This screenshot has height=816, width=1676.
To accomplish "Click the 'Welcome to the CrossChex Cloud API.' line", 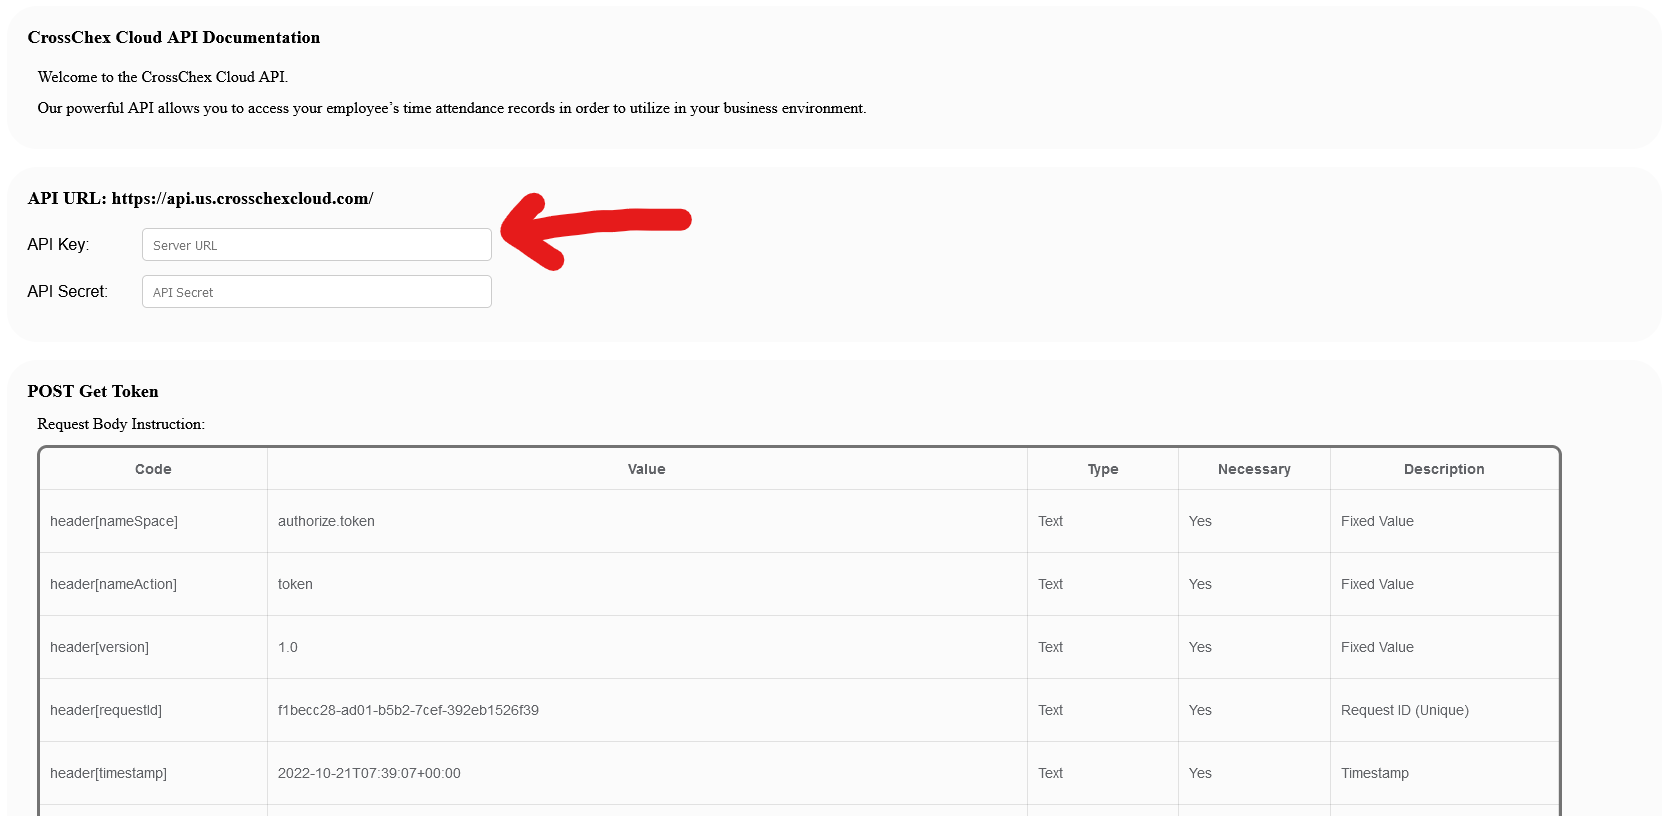I will coord(163,77).
